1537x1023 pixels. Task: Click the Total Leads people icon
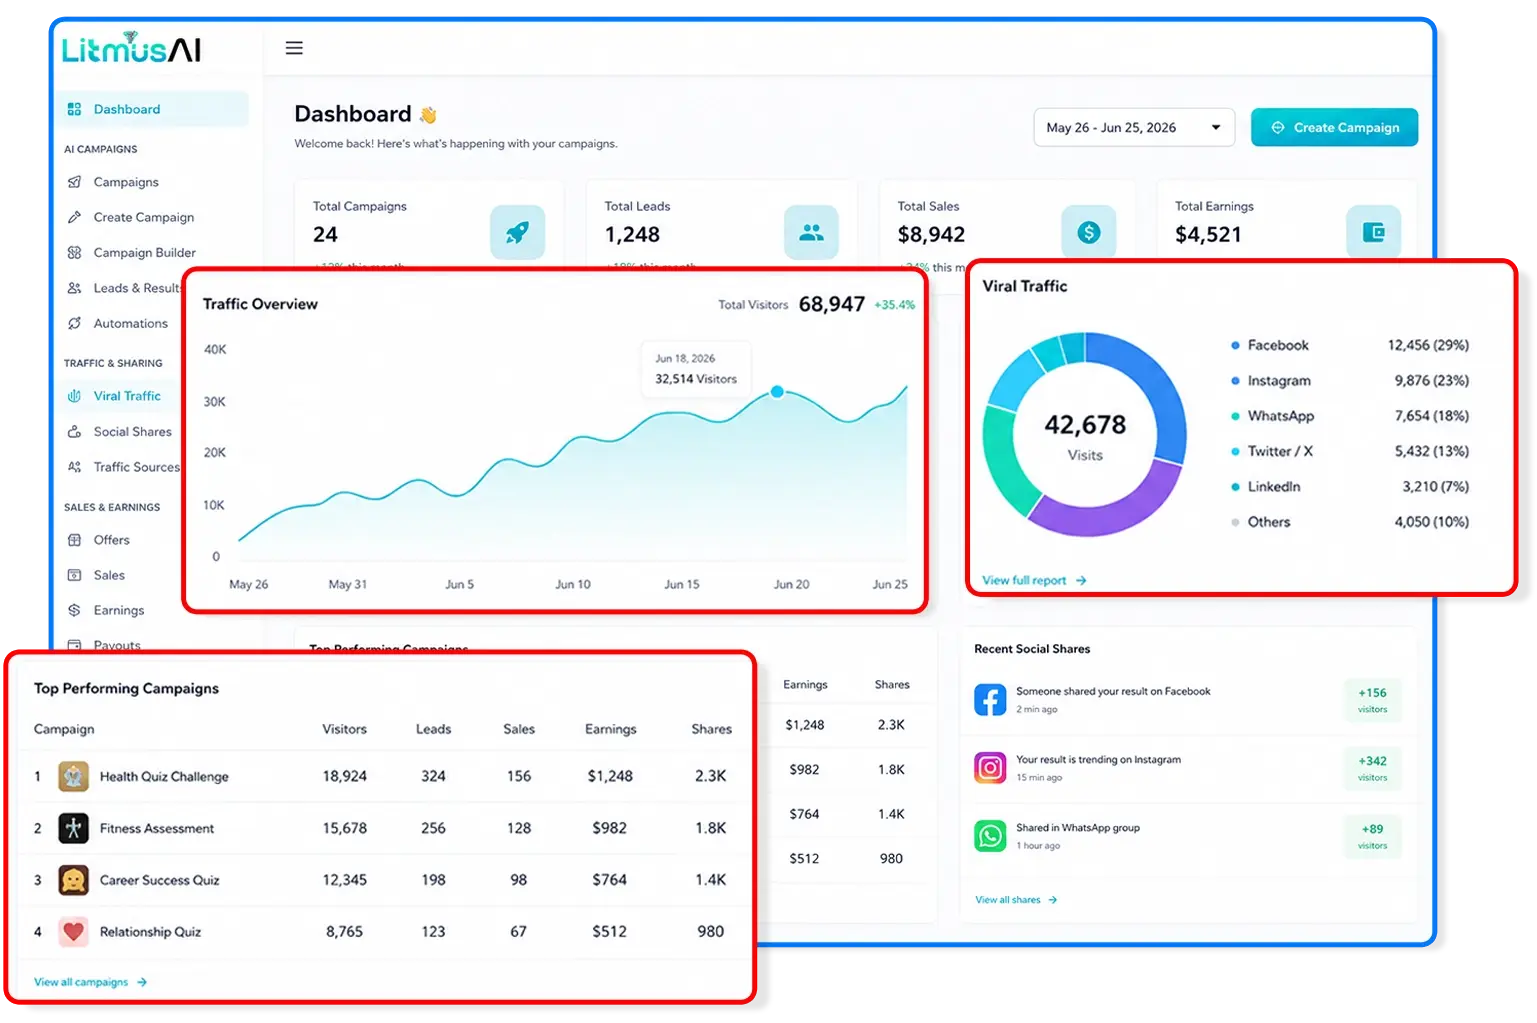click(811, 232)
